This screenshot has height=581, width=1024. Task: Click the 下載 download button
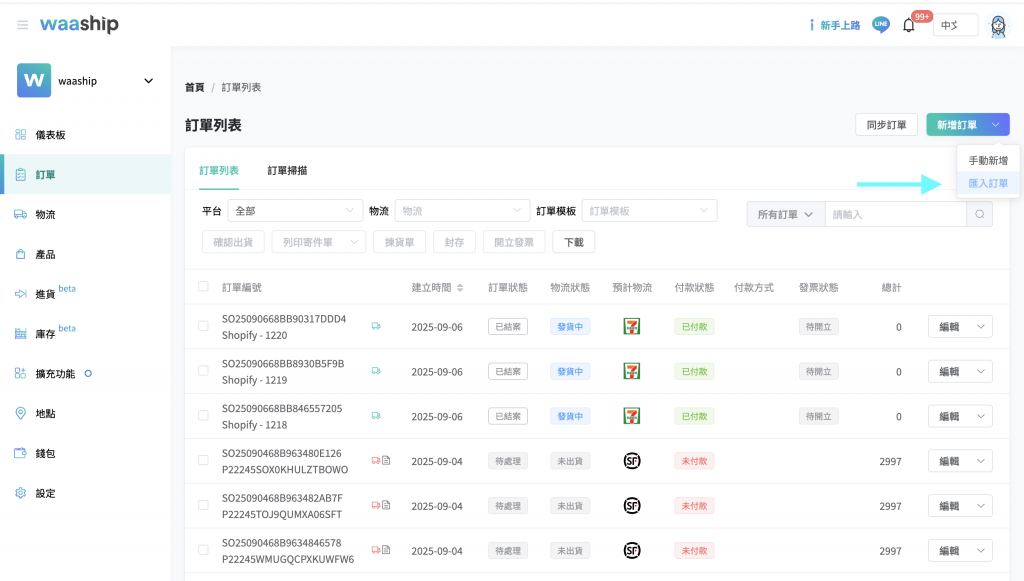point(573,242)
